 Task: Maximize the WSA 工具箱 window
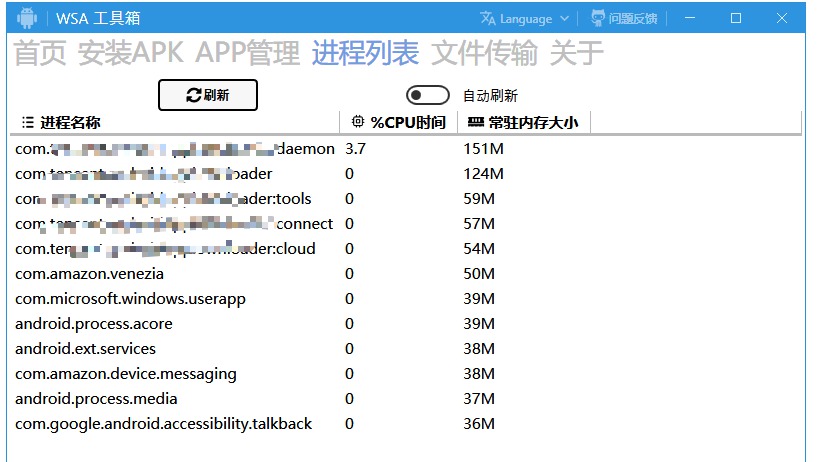tap(736, 18)
